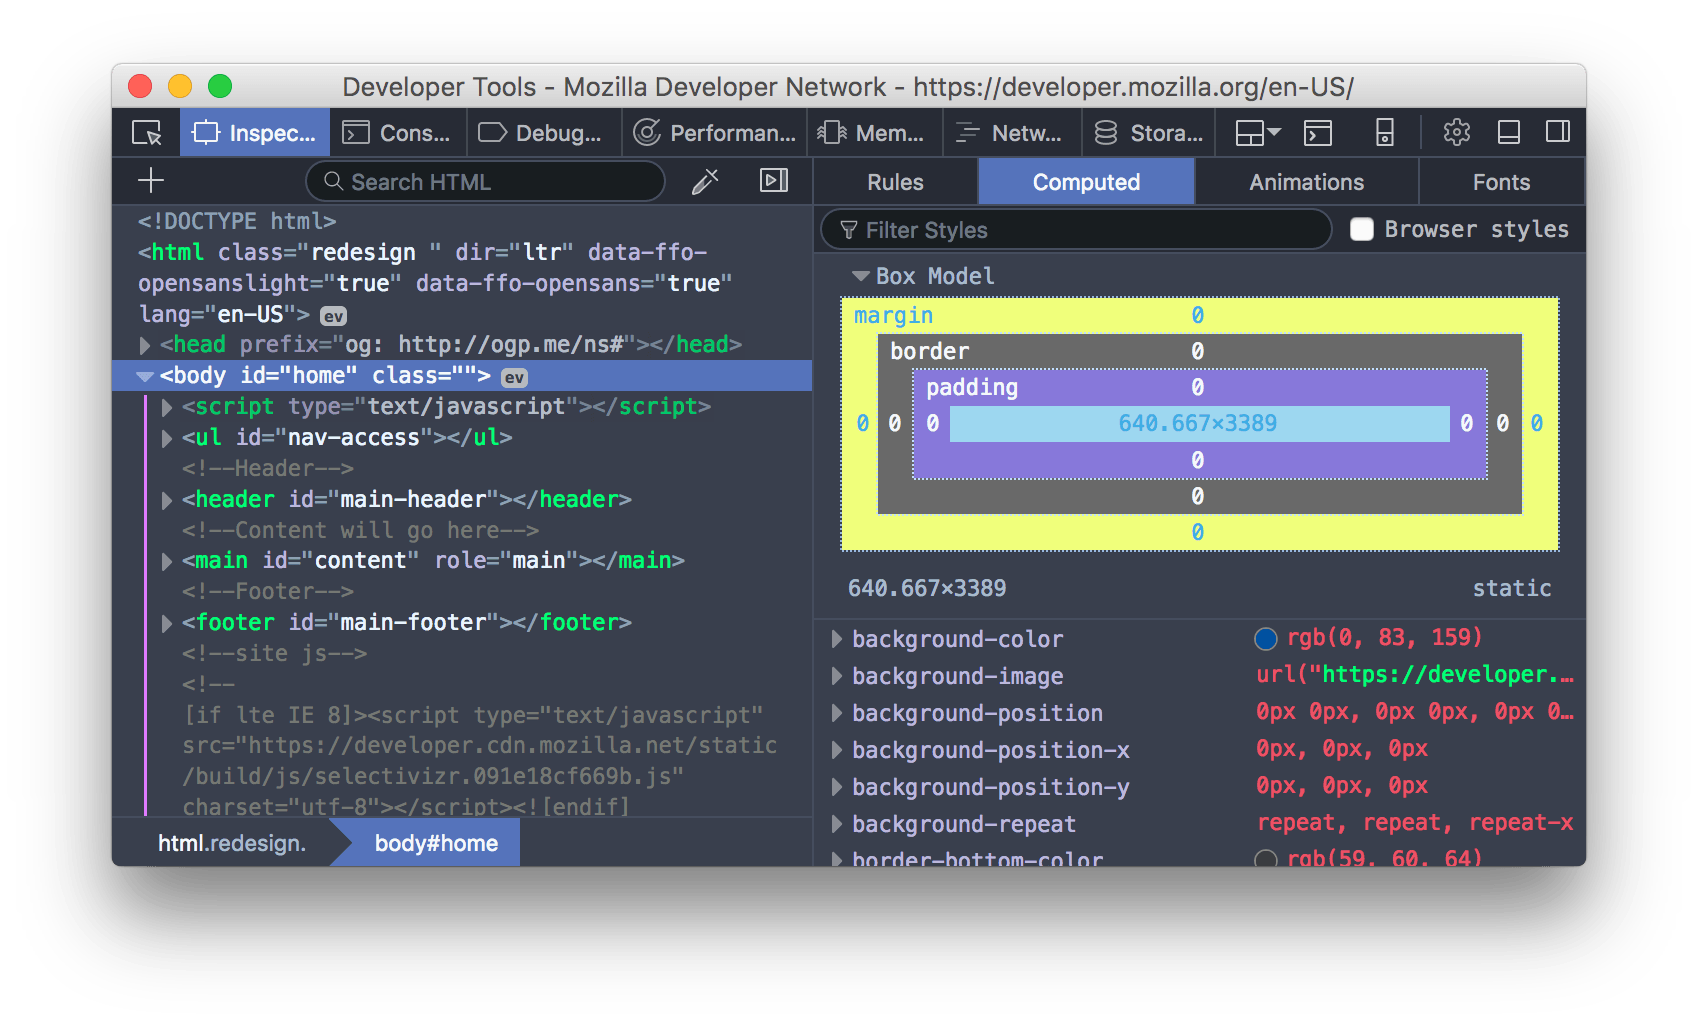This screenshot has width=1698, height=1026.
Task: Select the 'site js' comment node
Action: (274, 653)
